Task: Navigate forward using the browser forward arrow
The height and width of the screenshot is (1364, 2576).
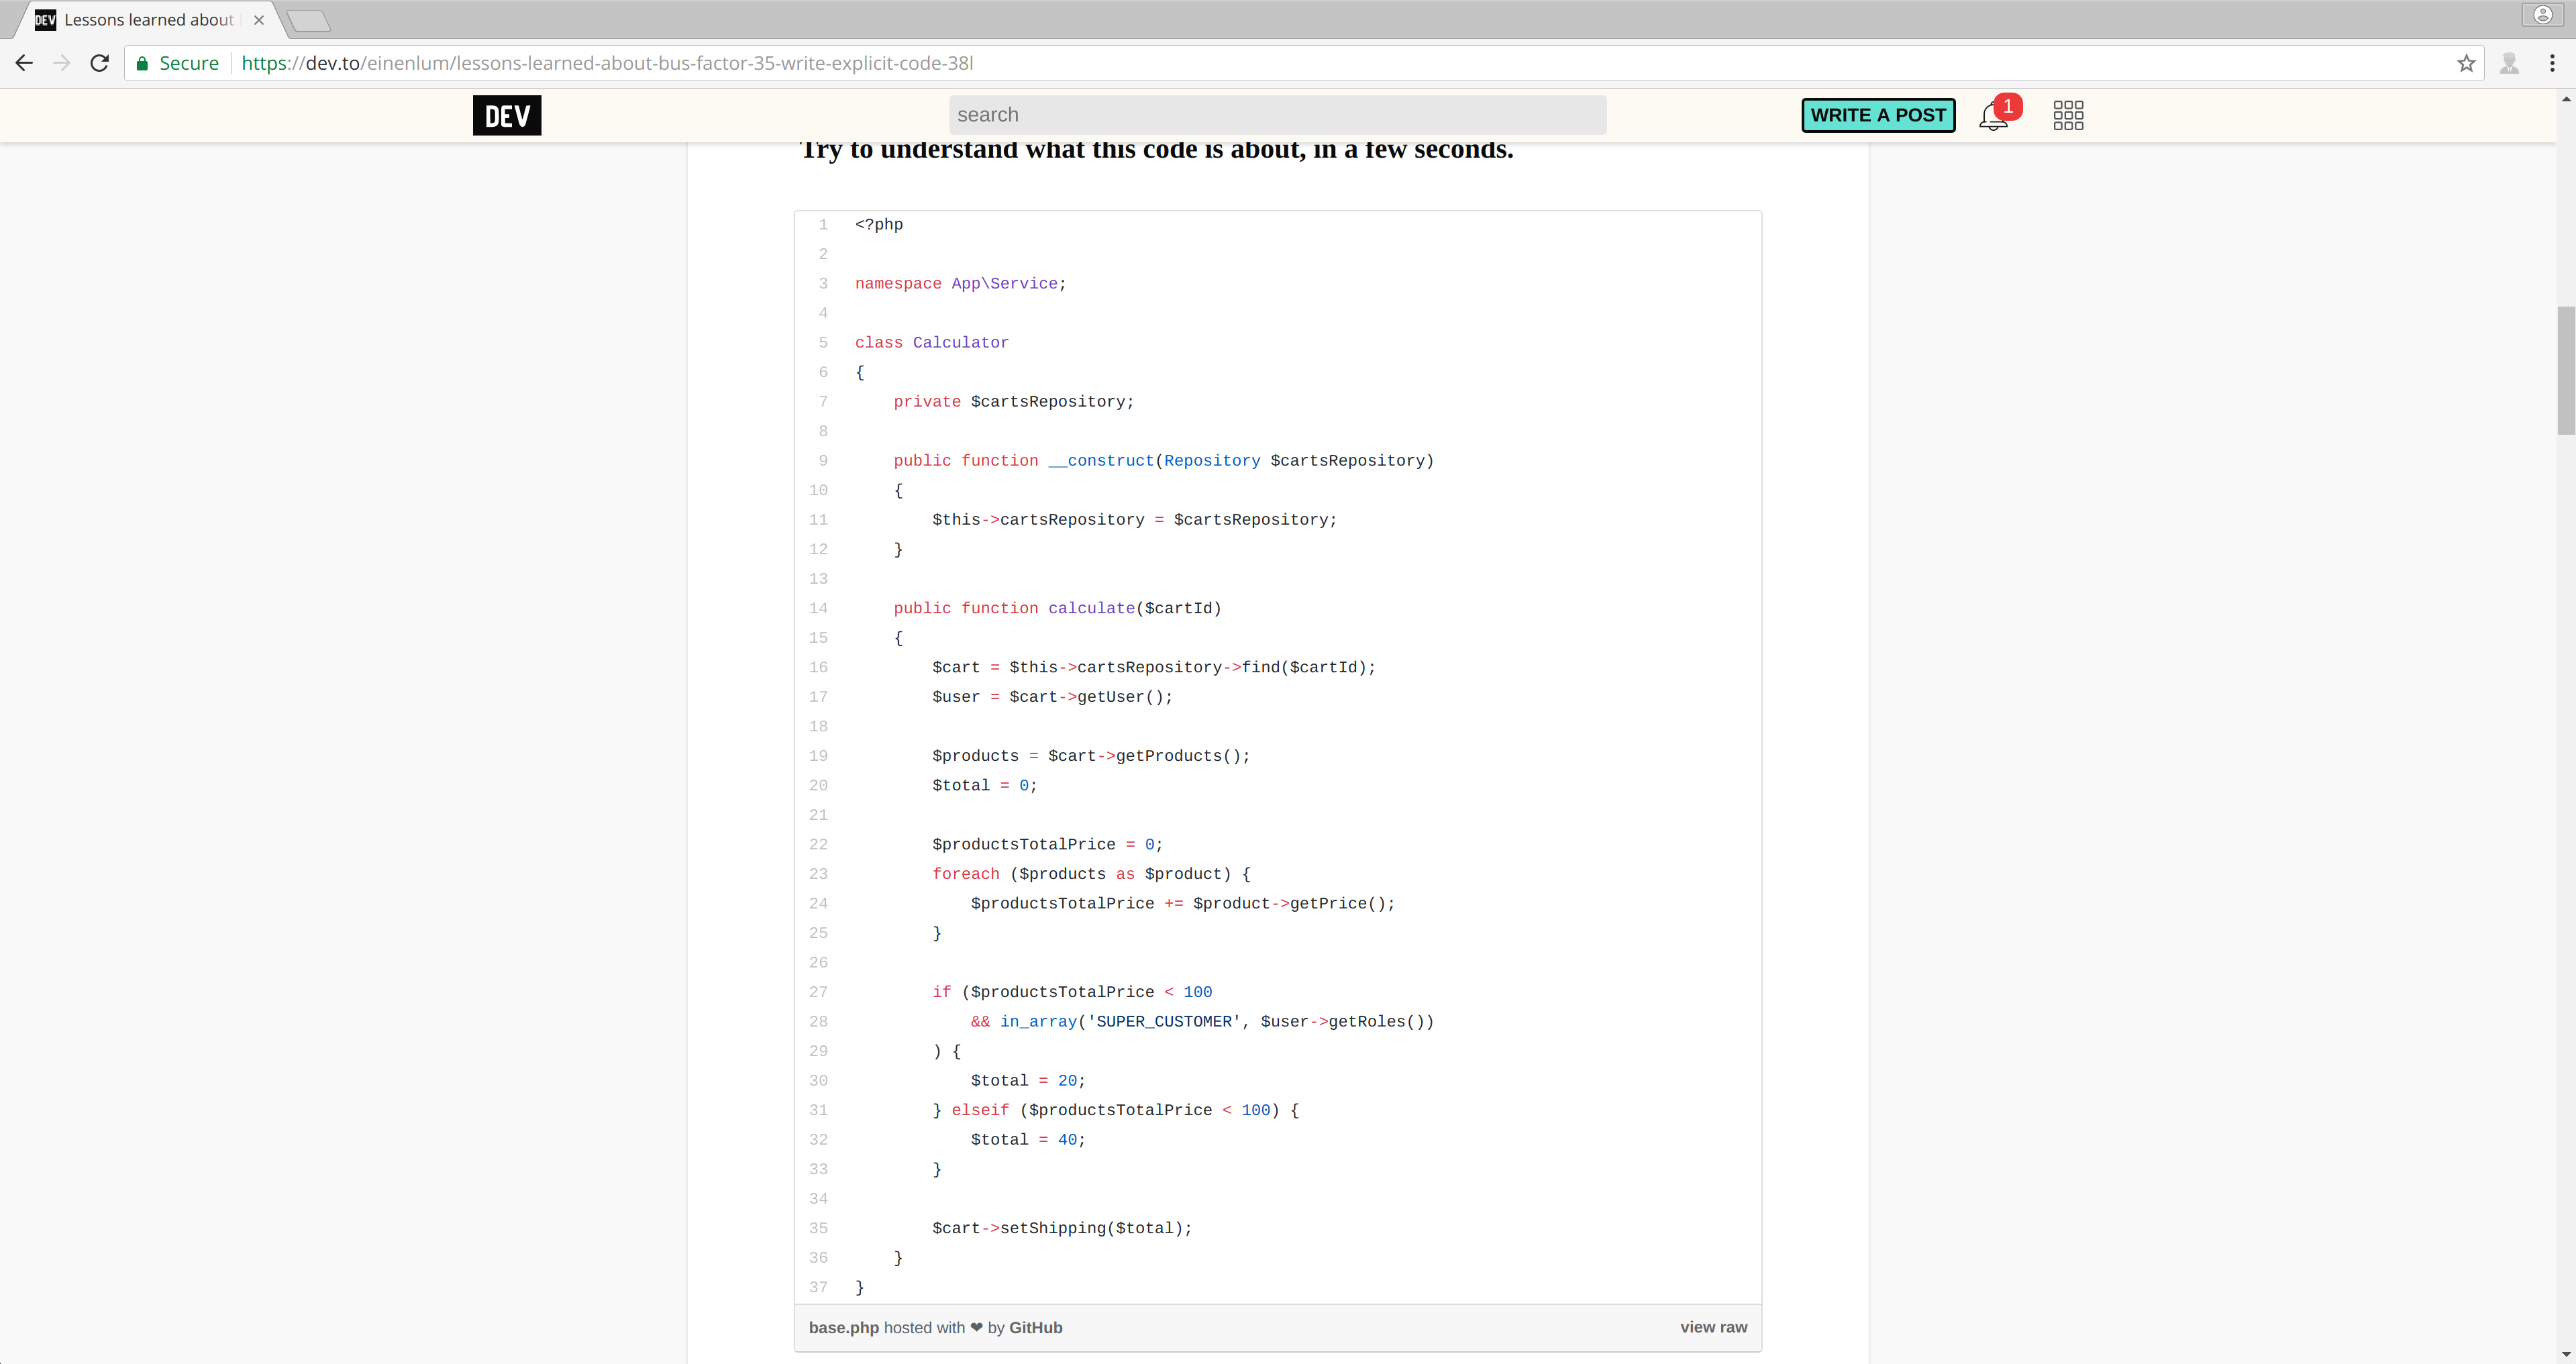Action: click(61, 62)
